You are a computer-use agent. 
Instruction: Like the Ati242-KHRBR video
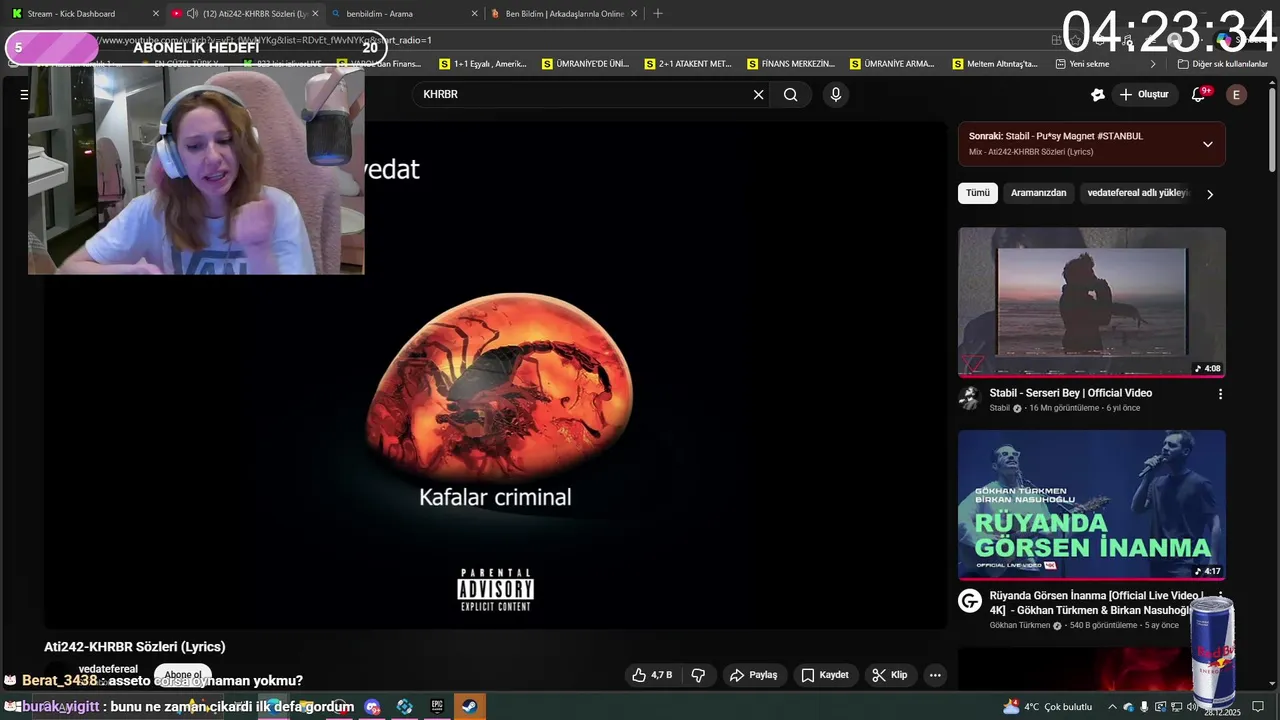tap(652, 675)
